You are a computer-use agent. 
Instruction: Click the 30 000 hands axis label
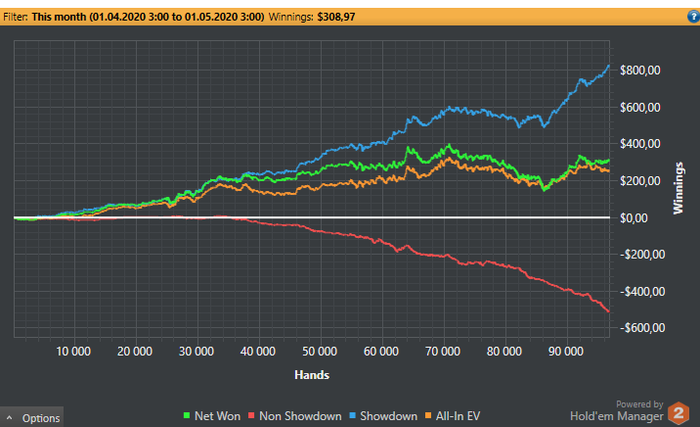[x=196, y=352]
